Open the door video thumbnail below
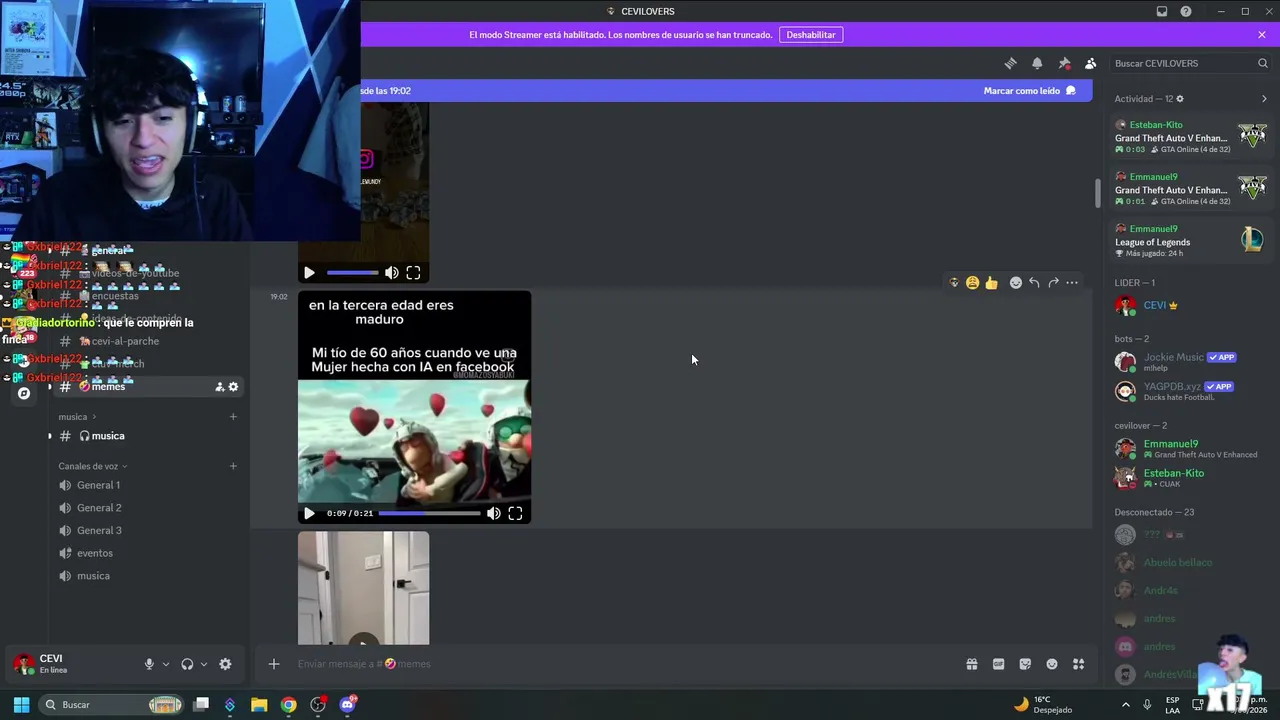This screenshot has width=1280, height=720. 363,588
